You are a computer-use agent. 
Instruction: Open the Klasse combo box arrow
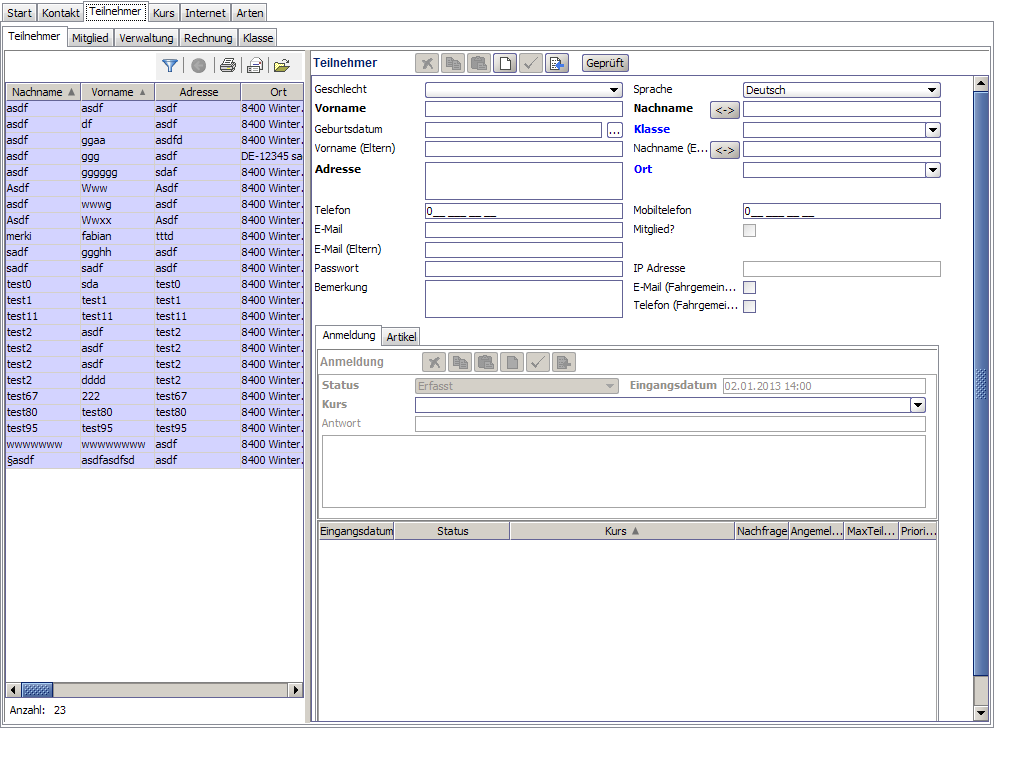coord(933,130)
